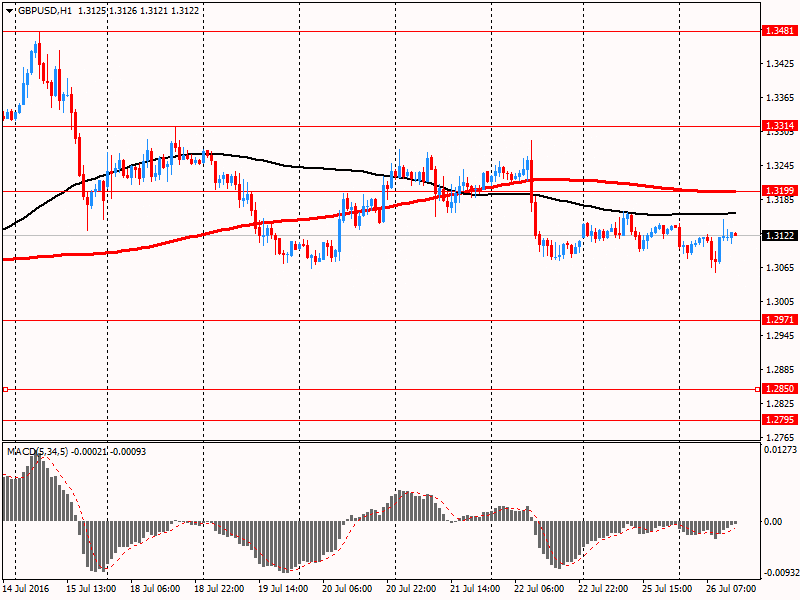This screenshot has width=800, height=600.
Task: Select the 22 Jul 22:00 time label
Action: pos(604,589)
